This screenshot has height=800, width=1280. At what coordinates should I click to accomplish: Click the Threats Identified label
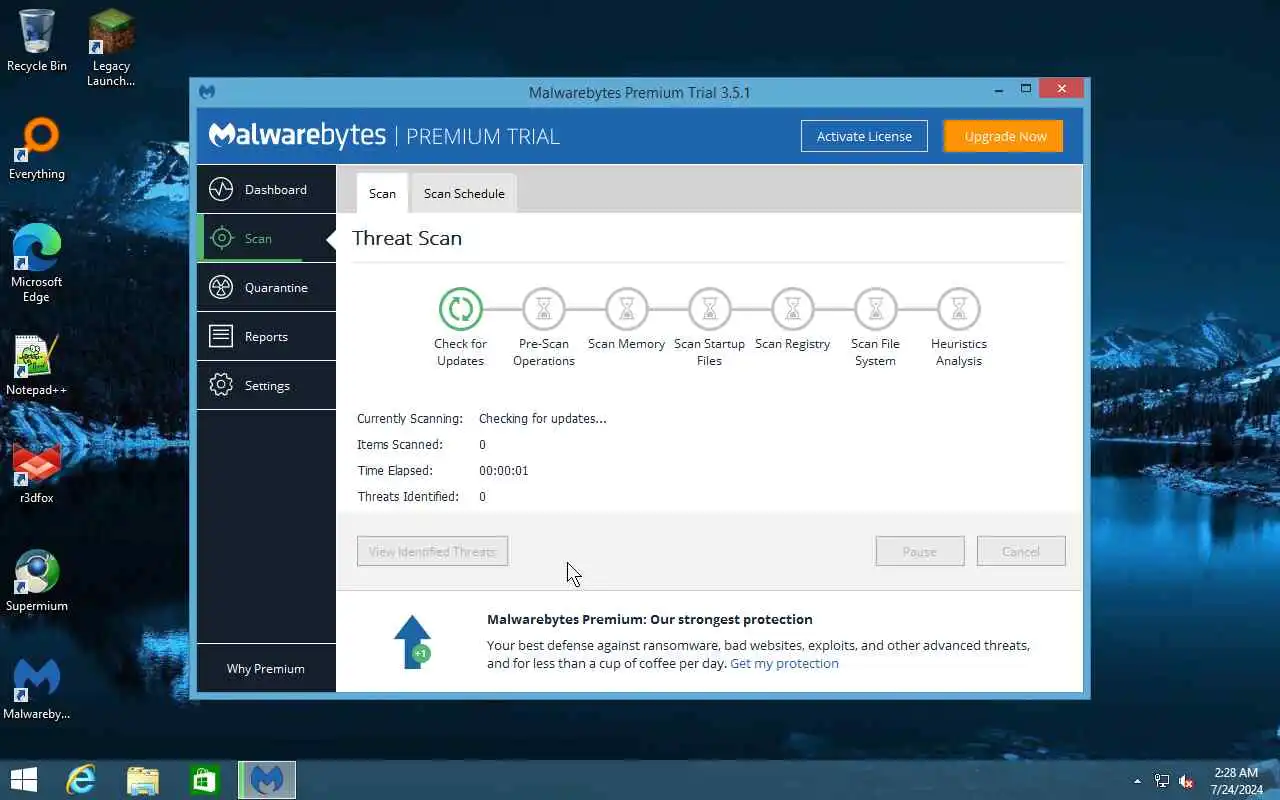[x=408, y=497]
